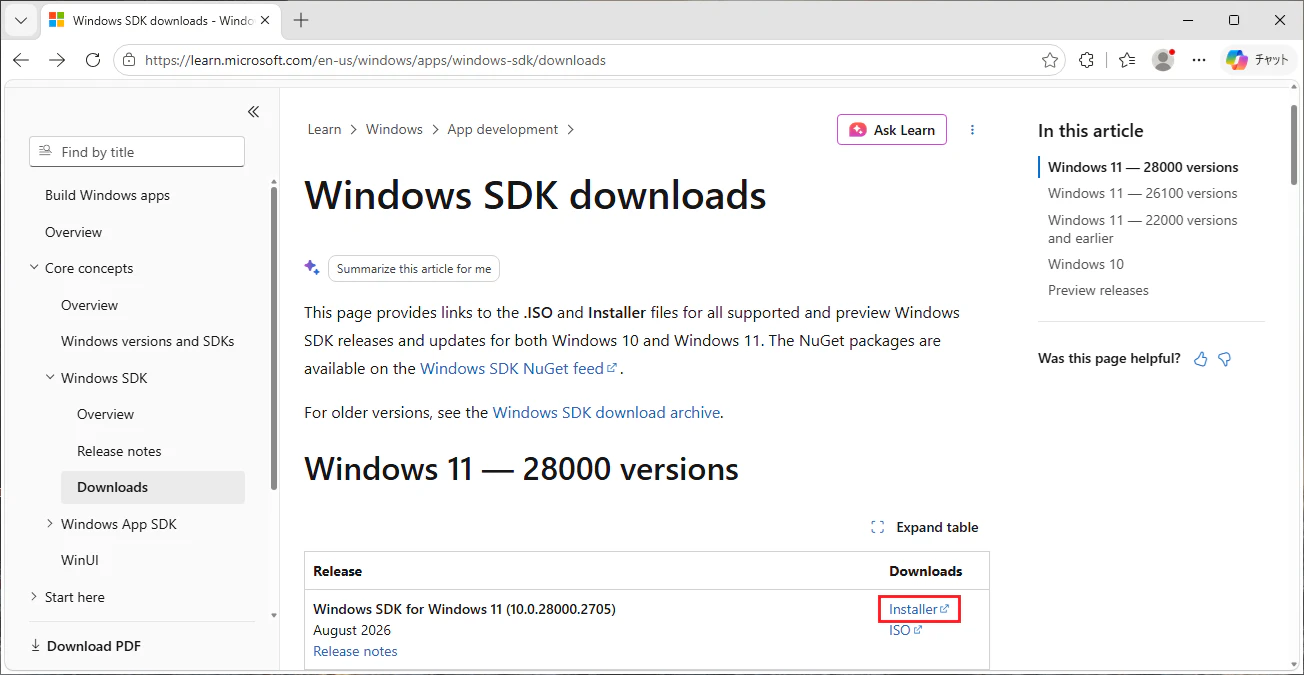The height and width of the screenshot is (675, 1304).
Task: Download the Installer for SDK 10.0.28000.2705
Action: 919,609
